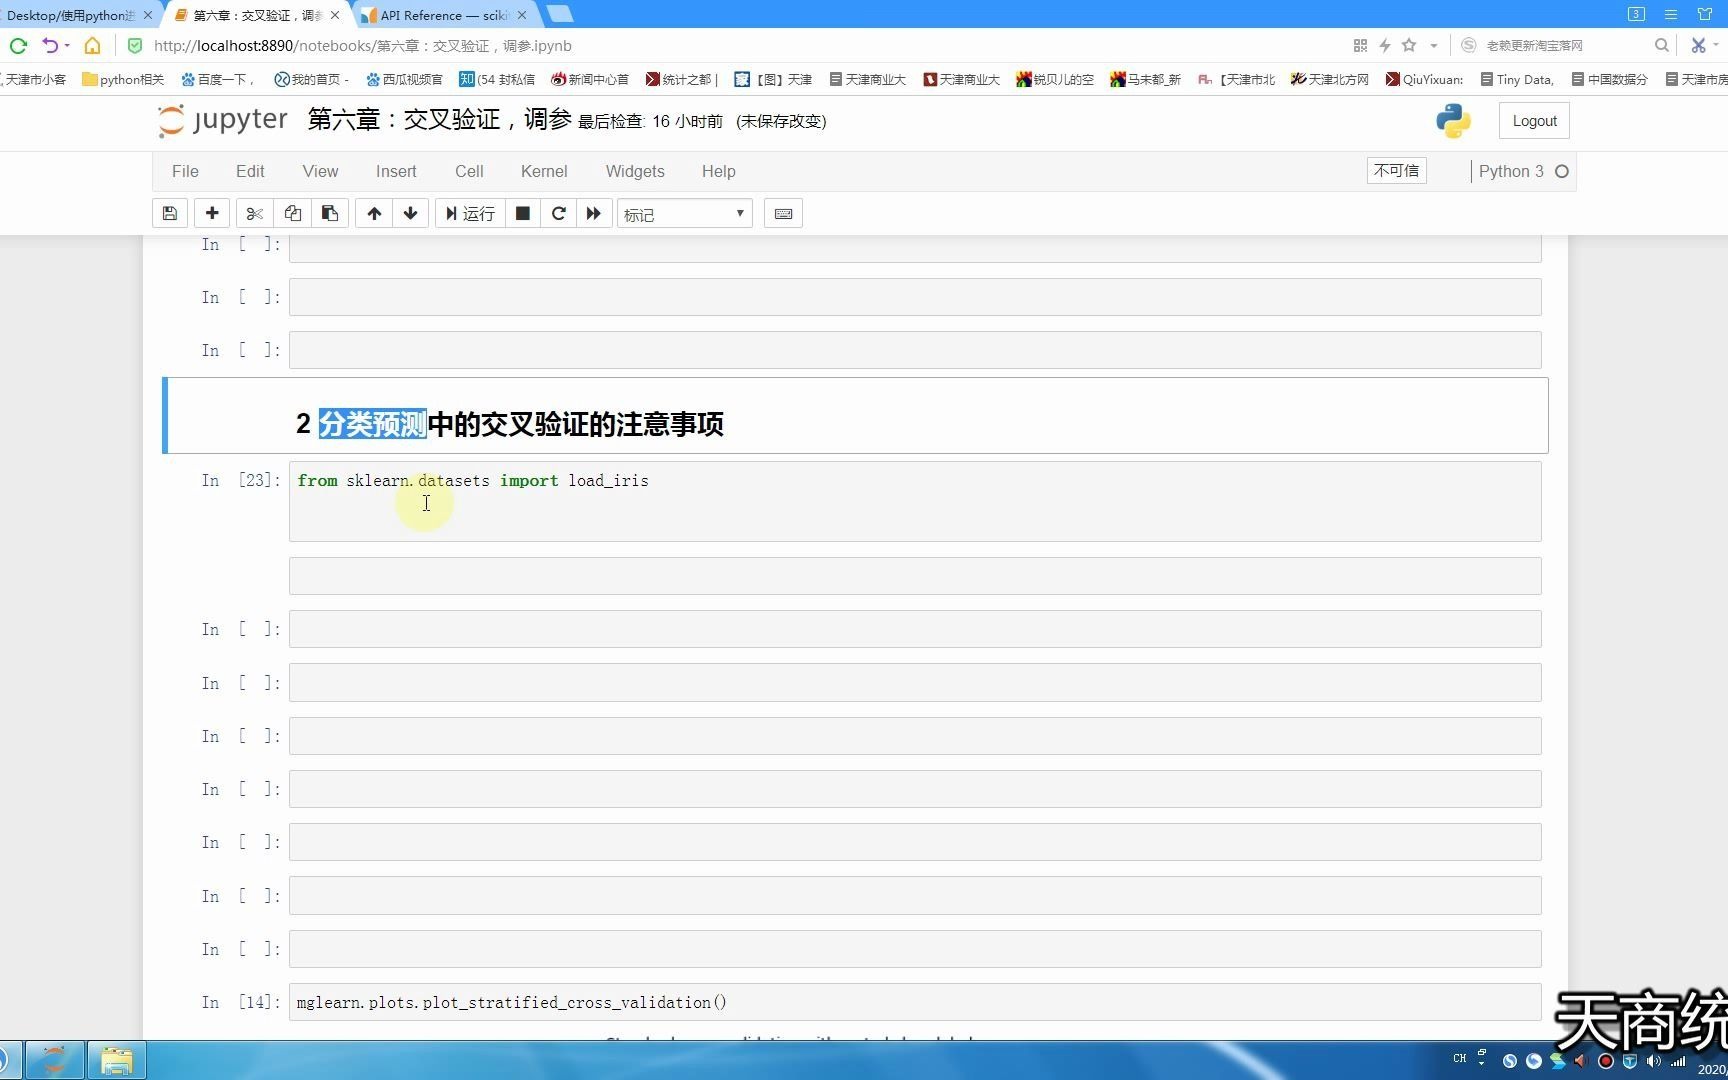1728x1080 pixels.
Task: Restart kernel and run all fast-forward icon
Action: coord(594,213)
